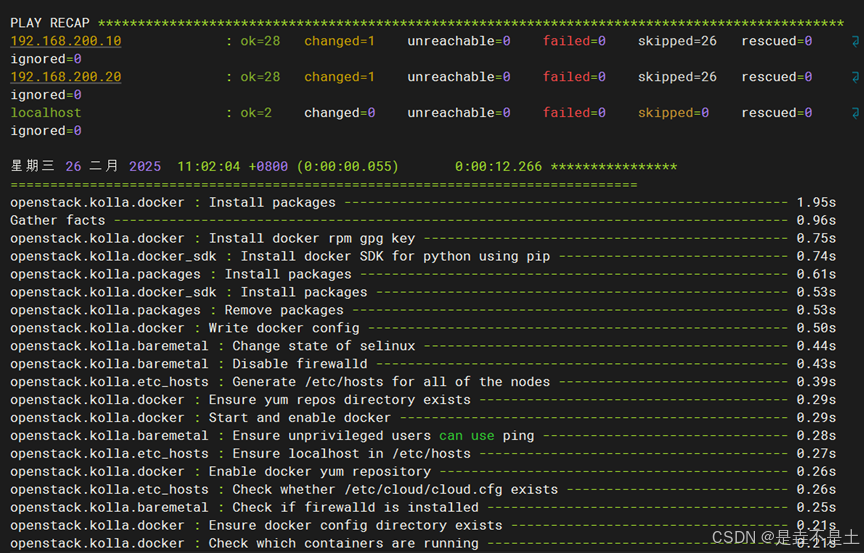Click the Change state of selinux line
Viewport: 864px width, 553px height.
423,346
